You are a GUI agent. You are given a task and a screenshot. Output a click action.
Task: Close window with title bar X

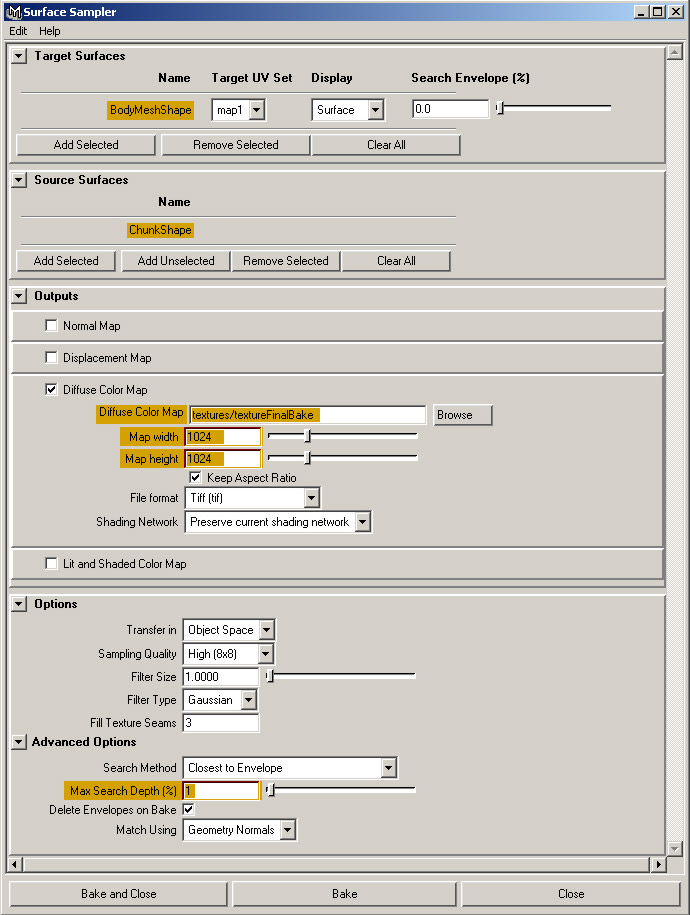tap(675, 12)
